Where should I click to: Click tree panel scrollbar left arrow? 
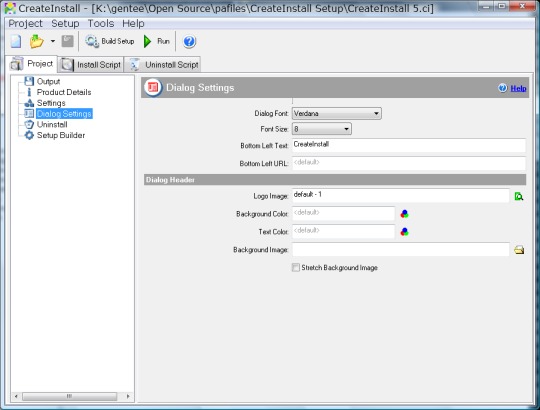[x=16, y=396]
